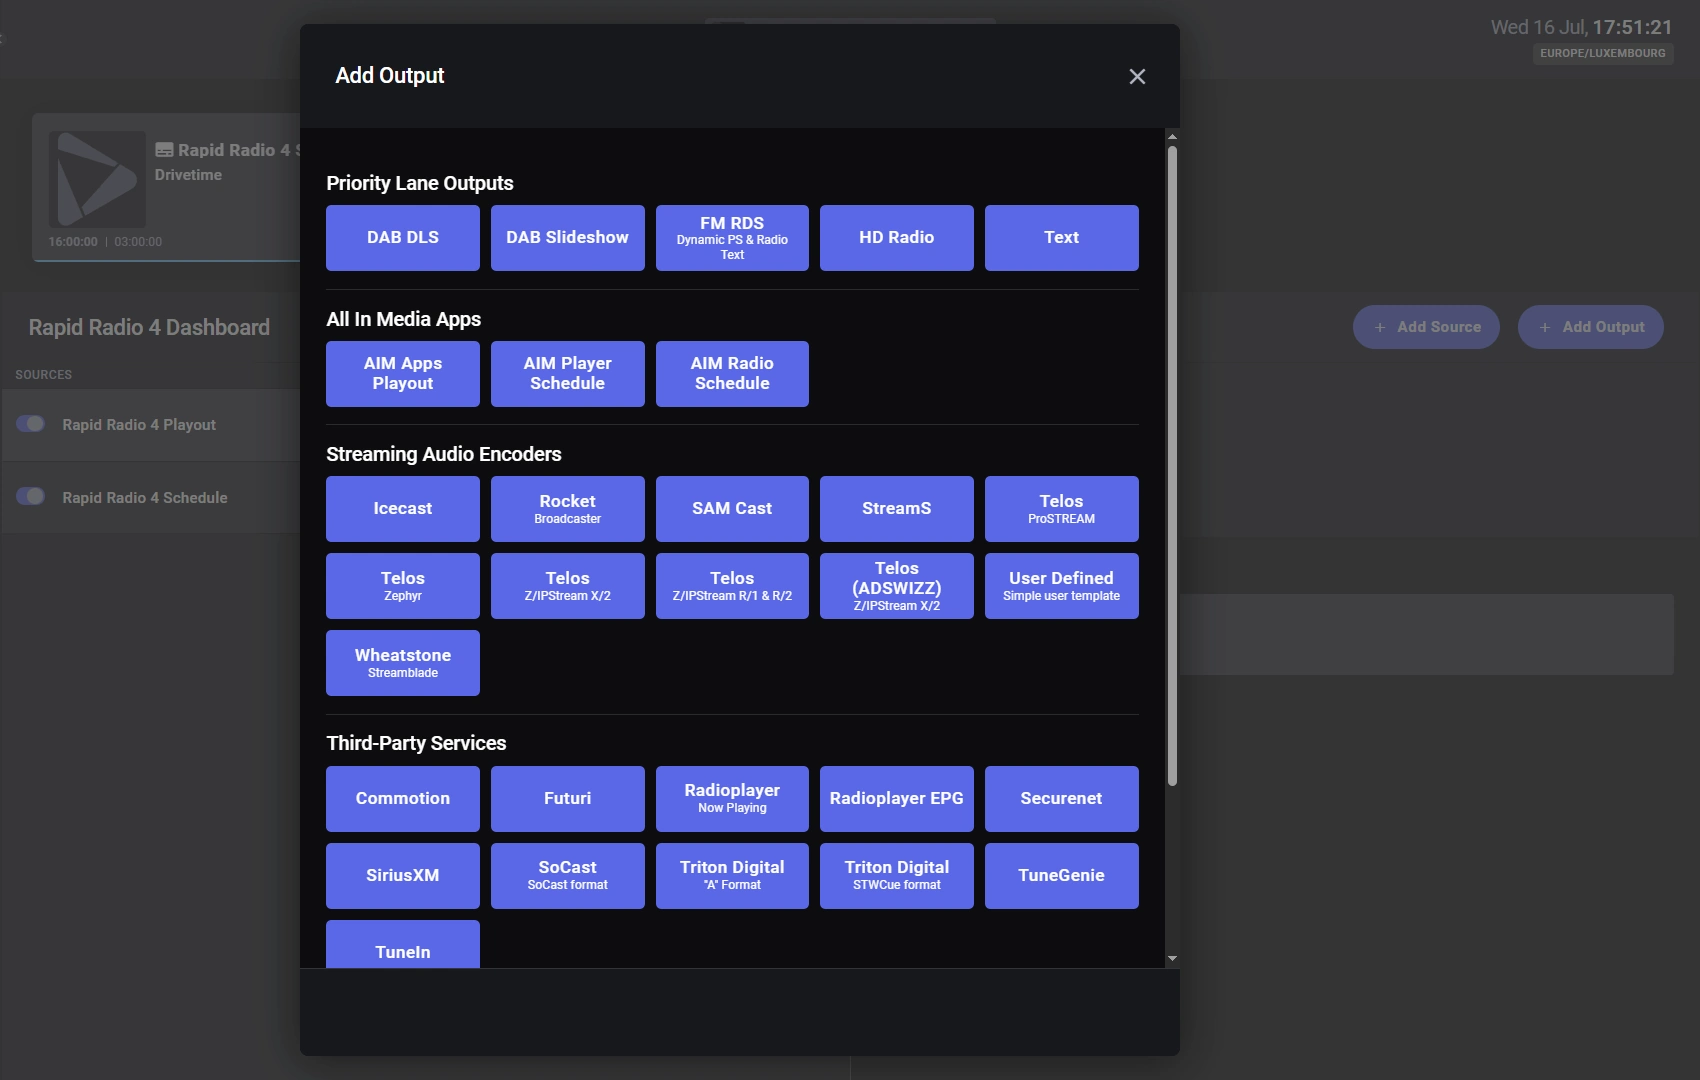Choose Icecast encoder output
Screen dimensions: 1700x1080
pos(403,509)
